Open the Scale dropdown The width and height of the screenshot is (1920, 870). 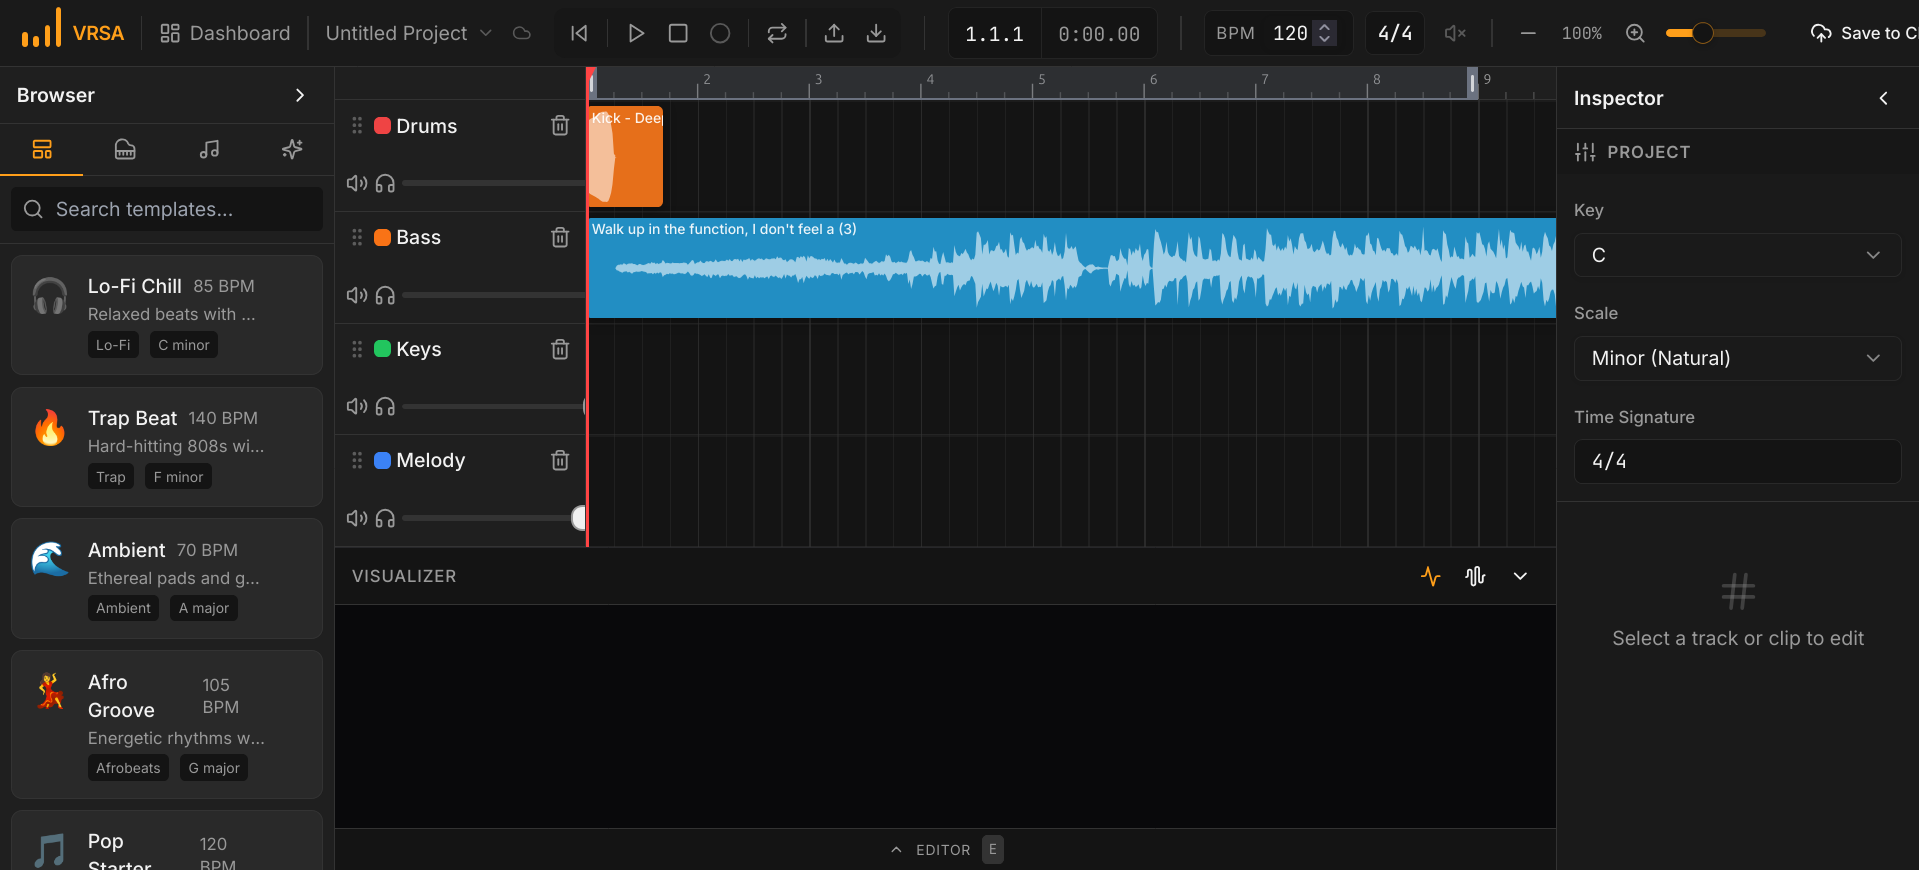1737,358
